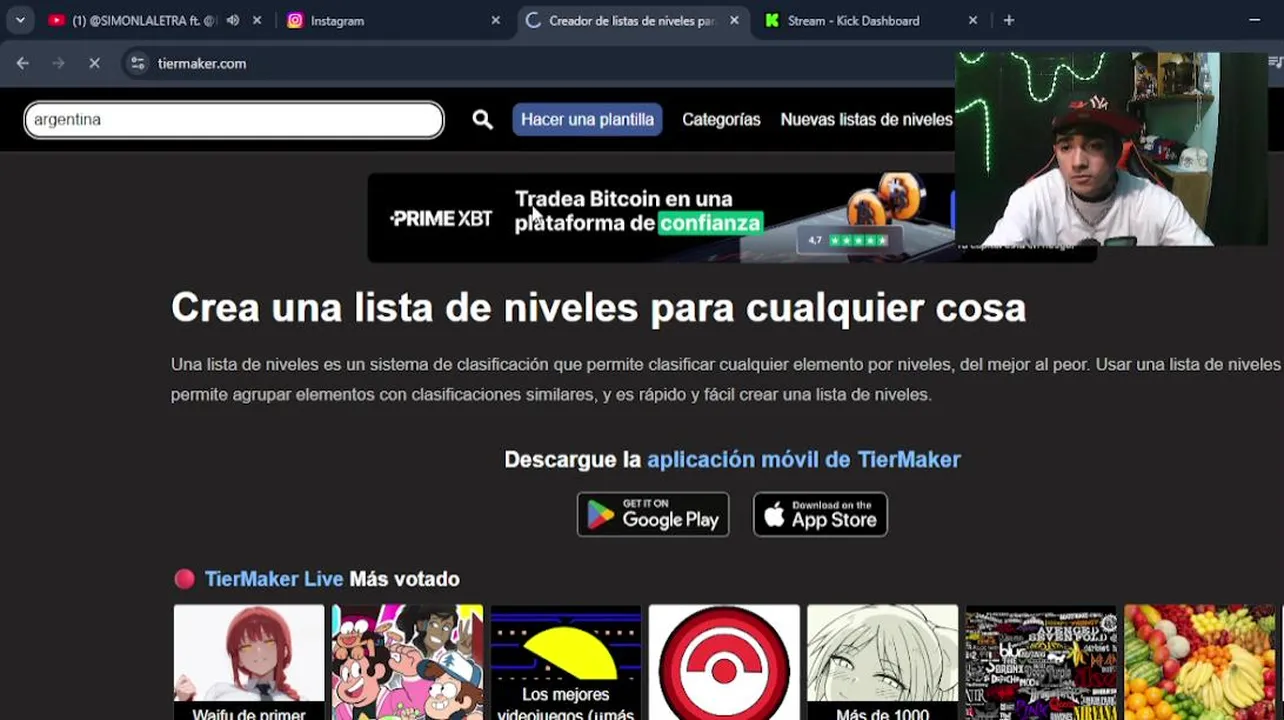Minimize the browser window
Image resolution: width=1284 pixels, height=720 pixels.
[x=1255, y=20]
